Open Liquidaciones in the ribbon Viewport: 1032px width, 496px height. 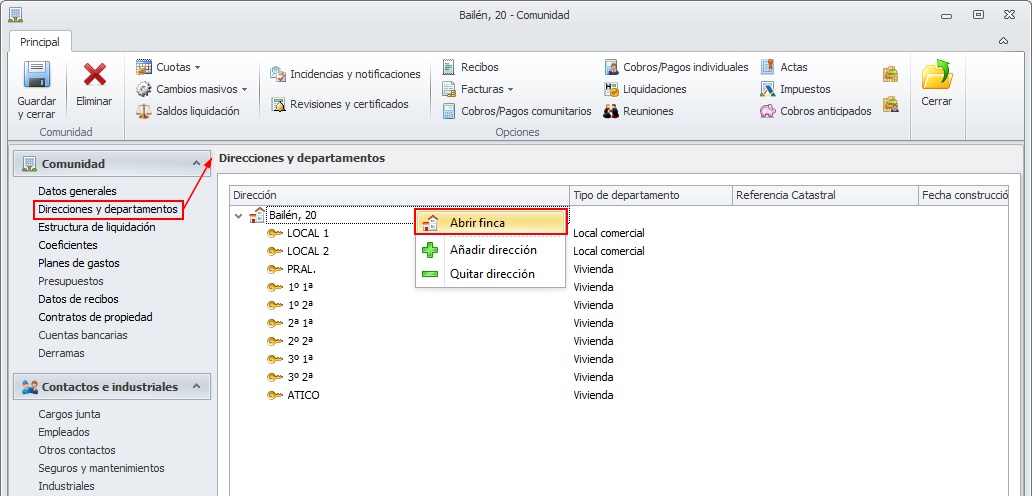(x=654, y=89)
